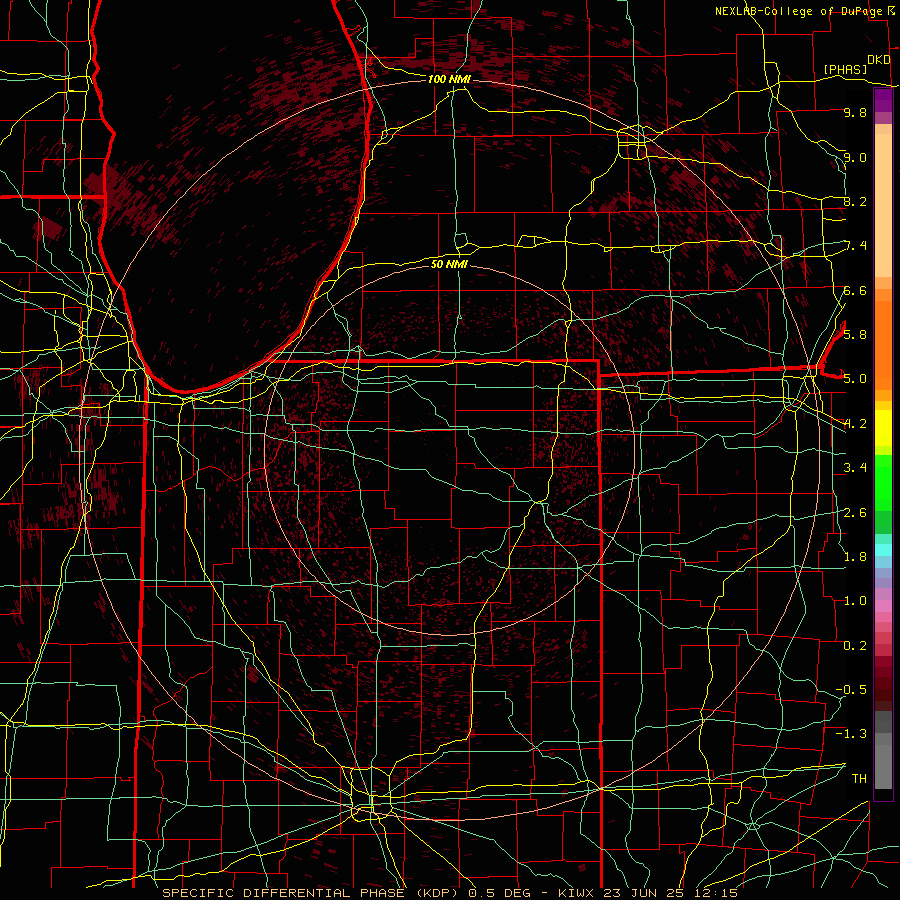Image resolution: width=900 pixels, height=900 pixels.
Task: Pick the bright yellow color bar segment
Action: coord(883,428)
